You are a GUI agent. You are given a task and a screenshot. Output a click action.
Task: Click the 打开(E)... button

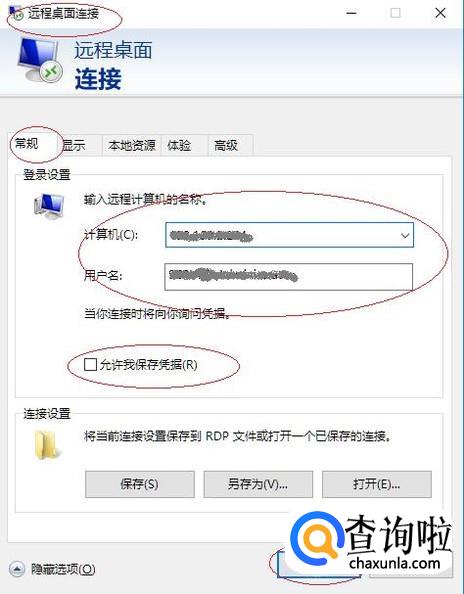[x=377, y=484]
